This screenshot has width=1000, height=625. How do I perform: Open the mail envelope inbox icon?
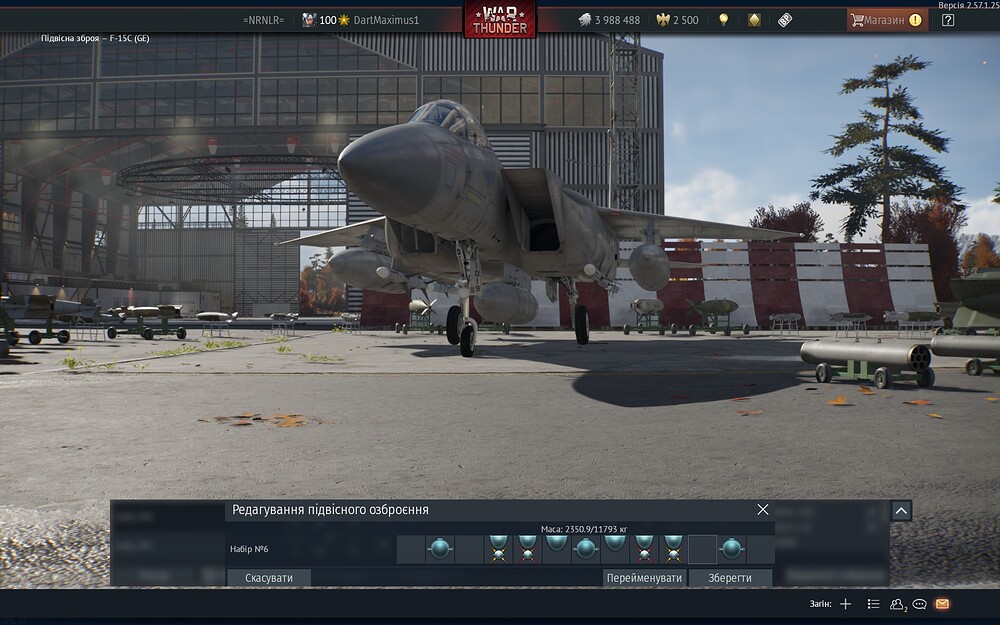coord(942,604)
